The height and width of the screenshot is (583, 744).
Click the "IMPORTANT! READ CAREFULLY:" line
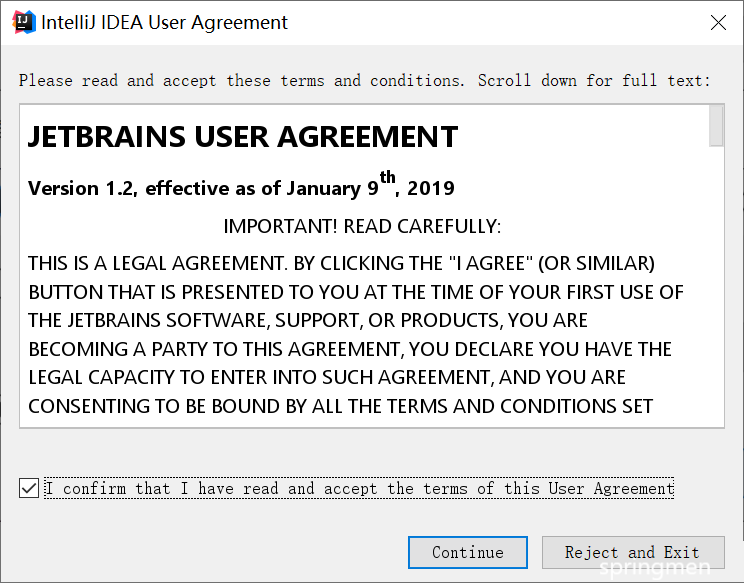(x=362, y=226)
